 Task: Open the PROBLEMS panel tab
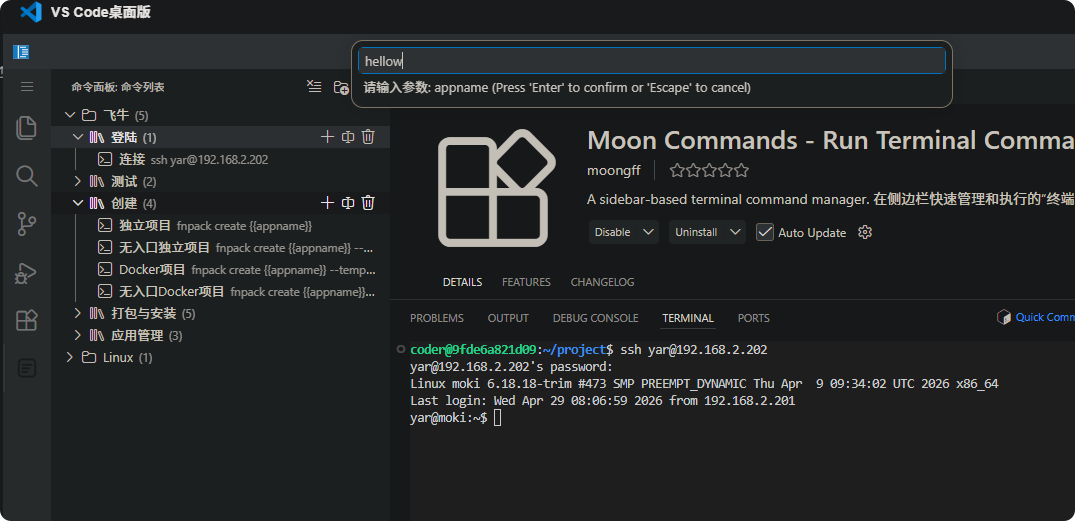pos(437,318)
